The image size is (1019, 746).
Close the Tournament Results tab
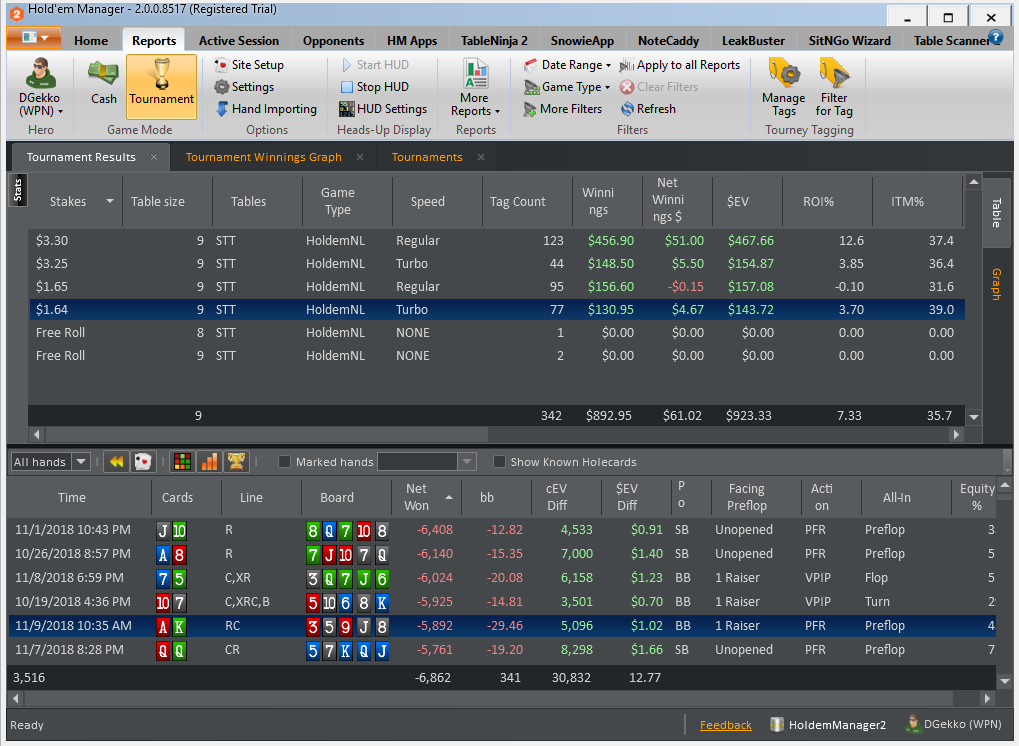[x=154, y=157]
